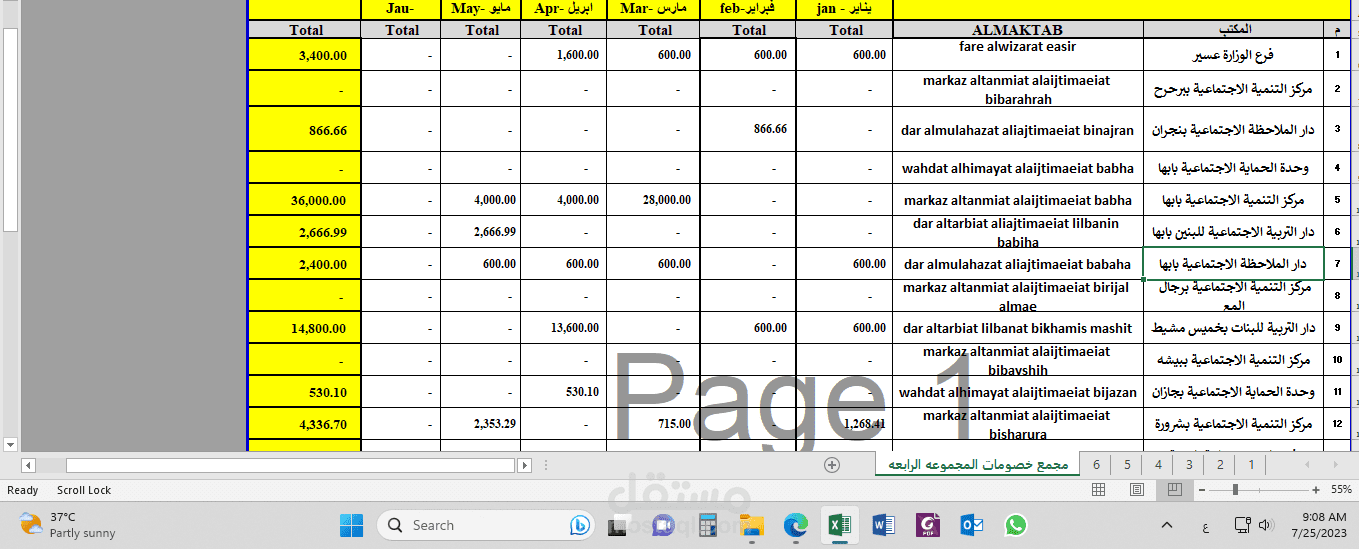Open sheet tab 4
The image size is (1359, 549).
pos(1158,465)
